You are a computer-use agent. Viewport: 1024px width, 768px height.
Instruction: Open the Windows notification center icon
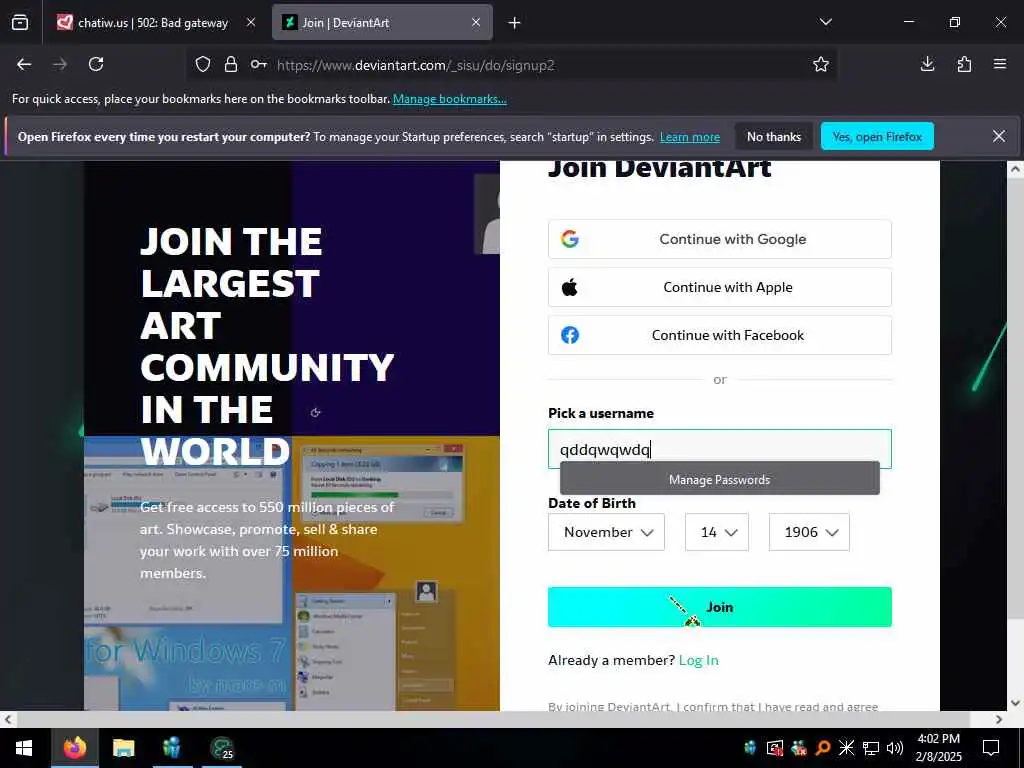point(991,748)
